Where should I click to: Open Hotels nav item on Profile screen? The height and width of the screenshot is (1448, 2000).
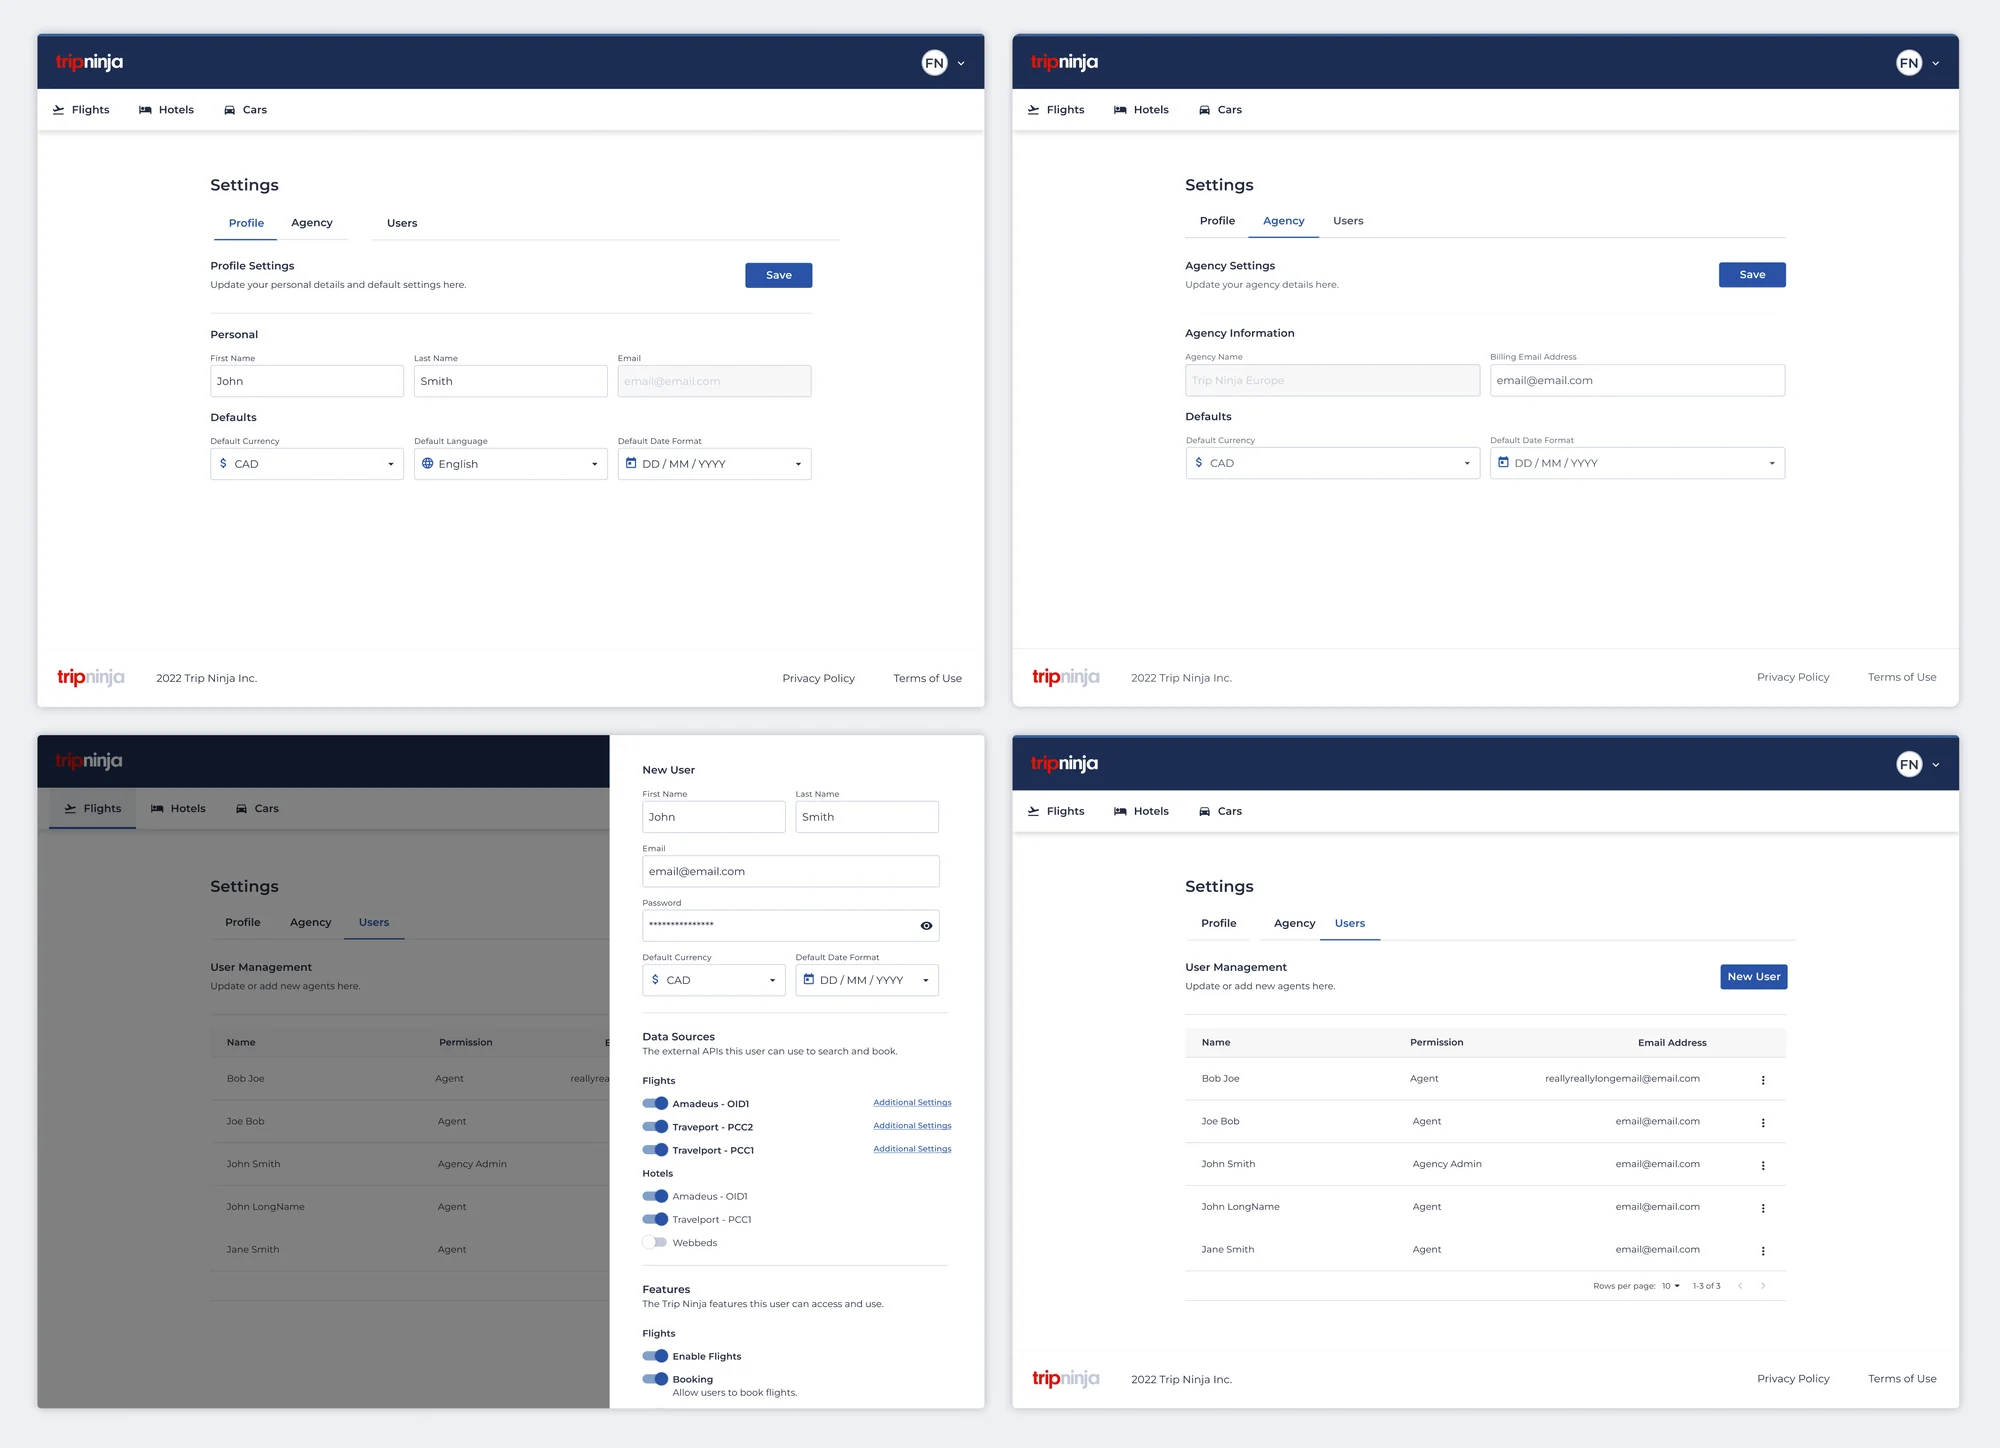click(166, 110)
